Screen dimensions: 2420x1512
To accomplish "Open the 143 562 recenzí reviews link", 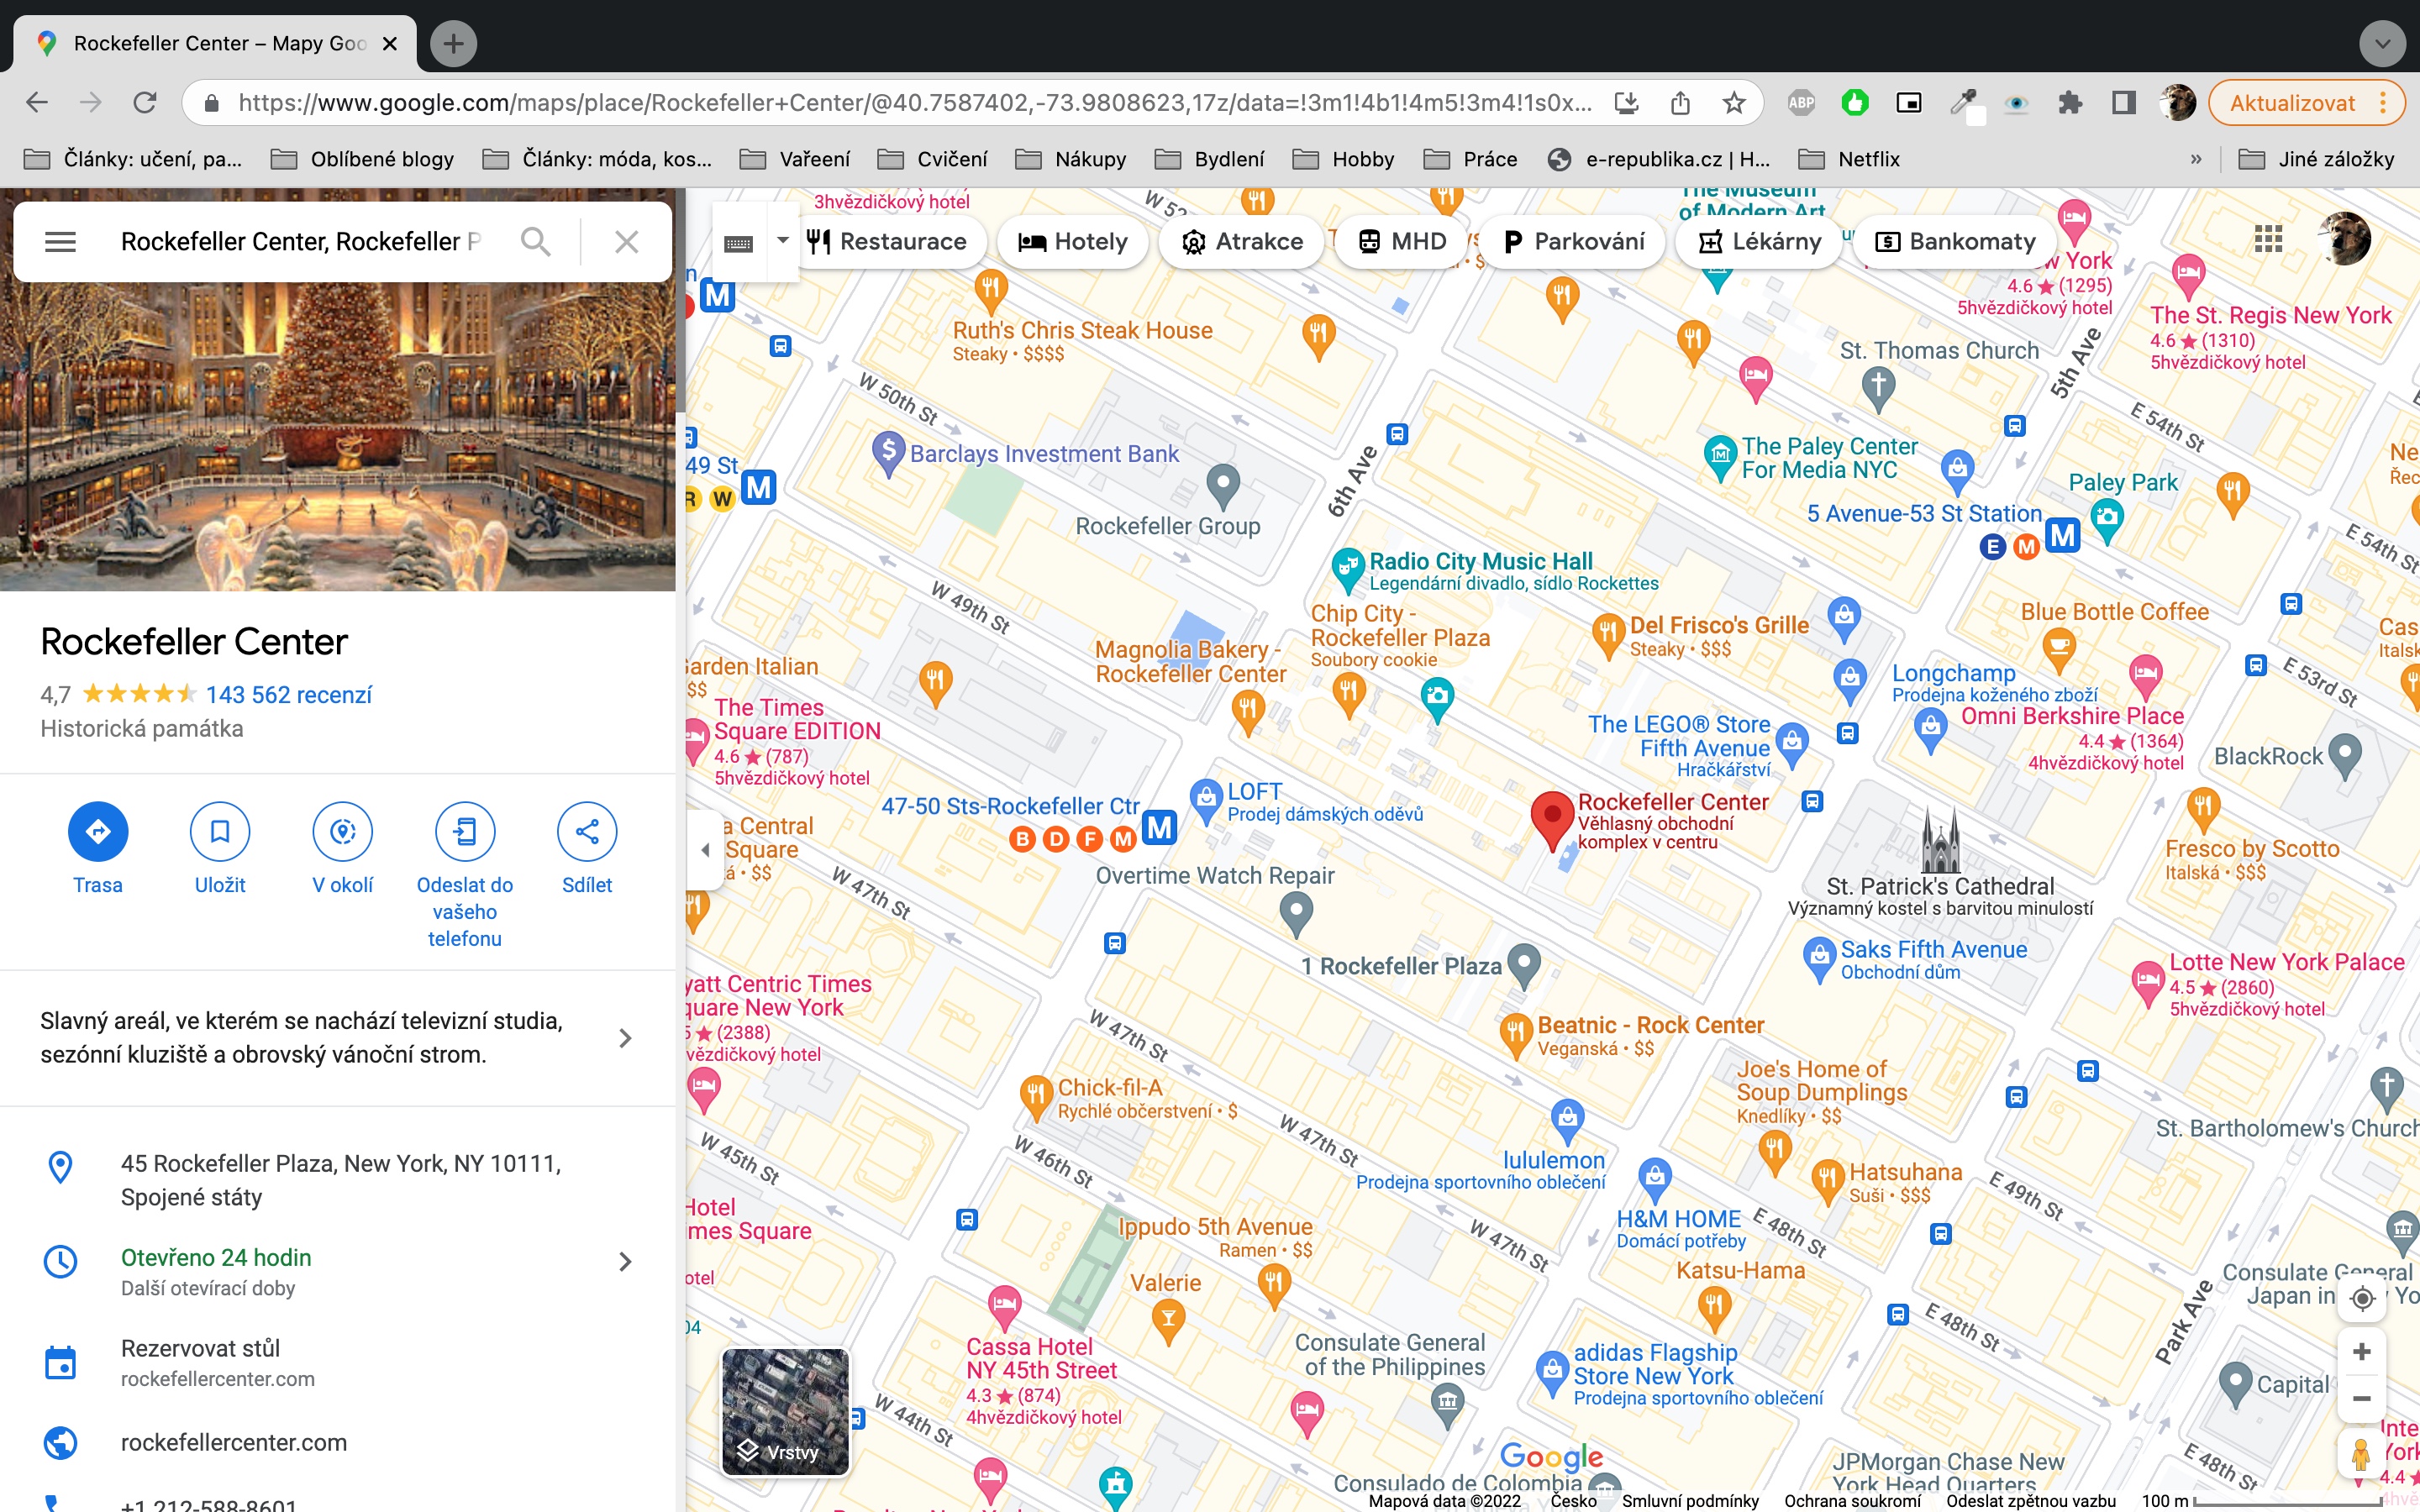I will (288, 694).
